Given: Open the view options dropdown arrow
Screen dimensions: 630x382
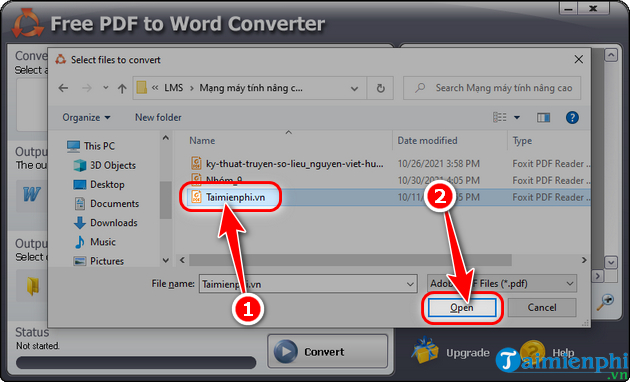Looking at the screenshot, I should (x=517, y=118).
